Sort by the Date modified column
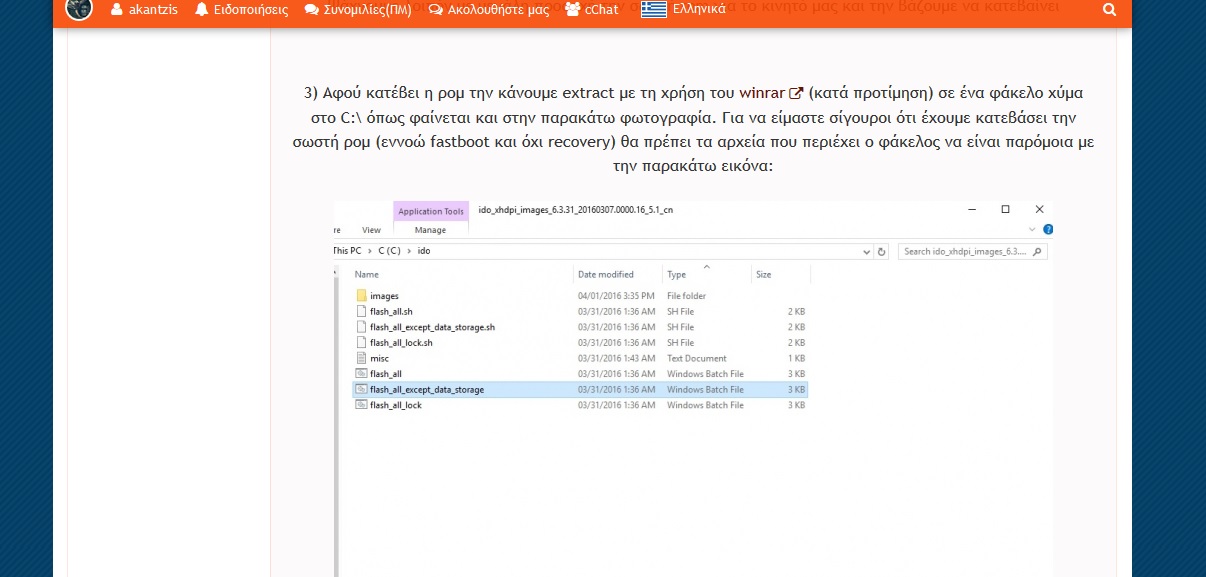The image size is (1206, 577). [x=606, y=274]
